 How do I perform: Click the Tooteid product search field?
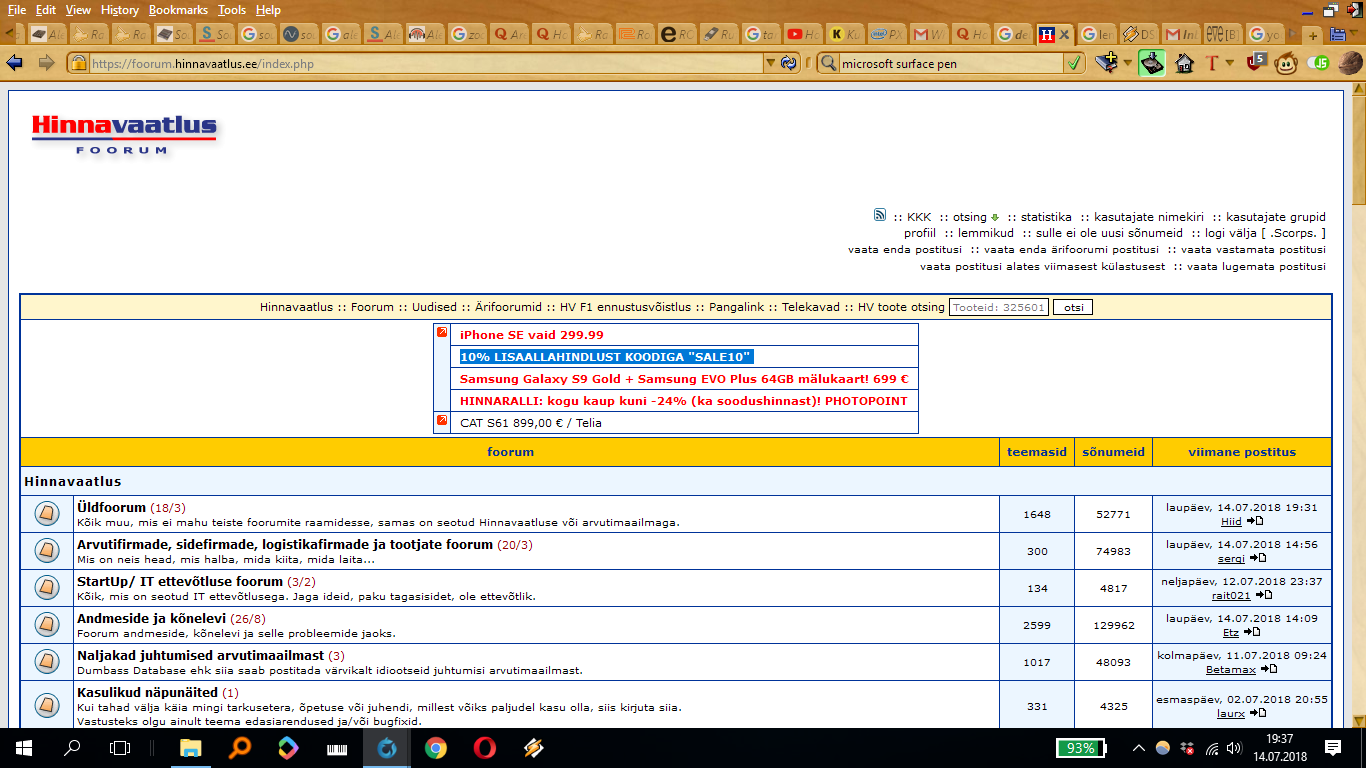click(999, 307)
